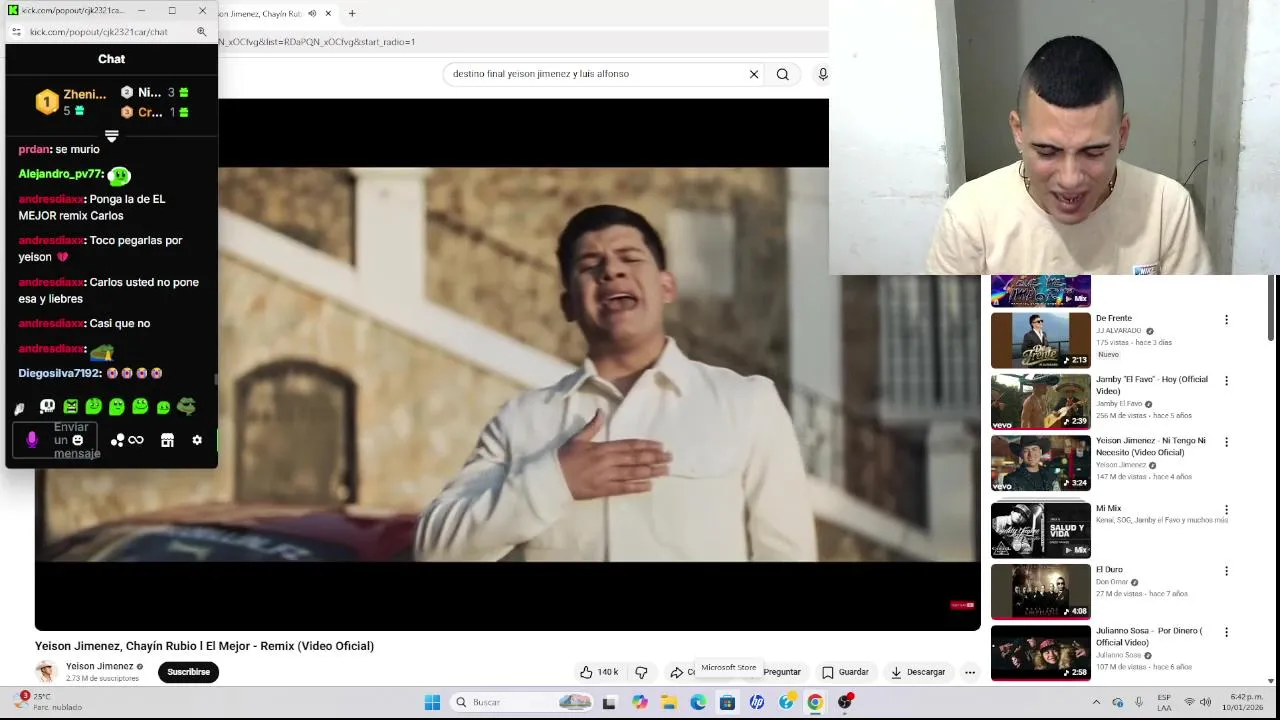The image size is (1280, 720).
Task: Open options for Ni Tengo Ni Necesito
Action: (x=1226, y=442)
